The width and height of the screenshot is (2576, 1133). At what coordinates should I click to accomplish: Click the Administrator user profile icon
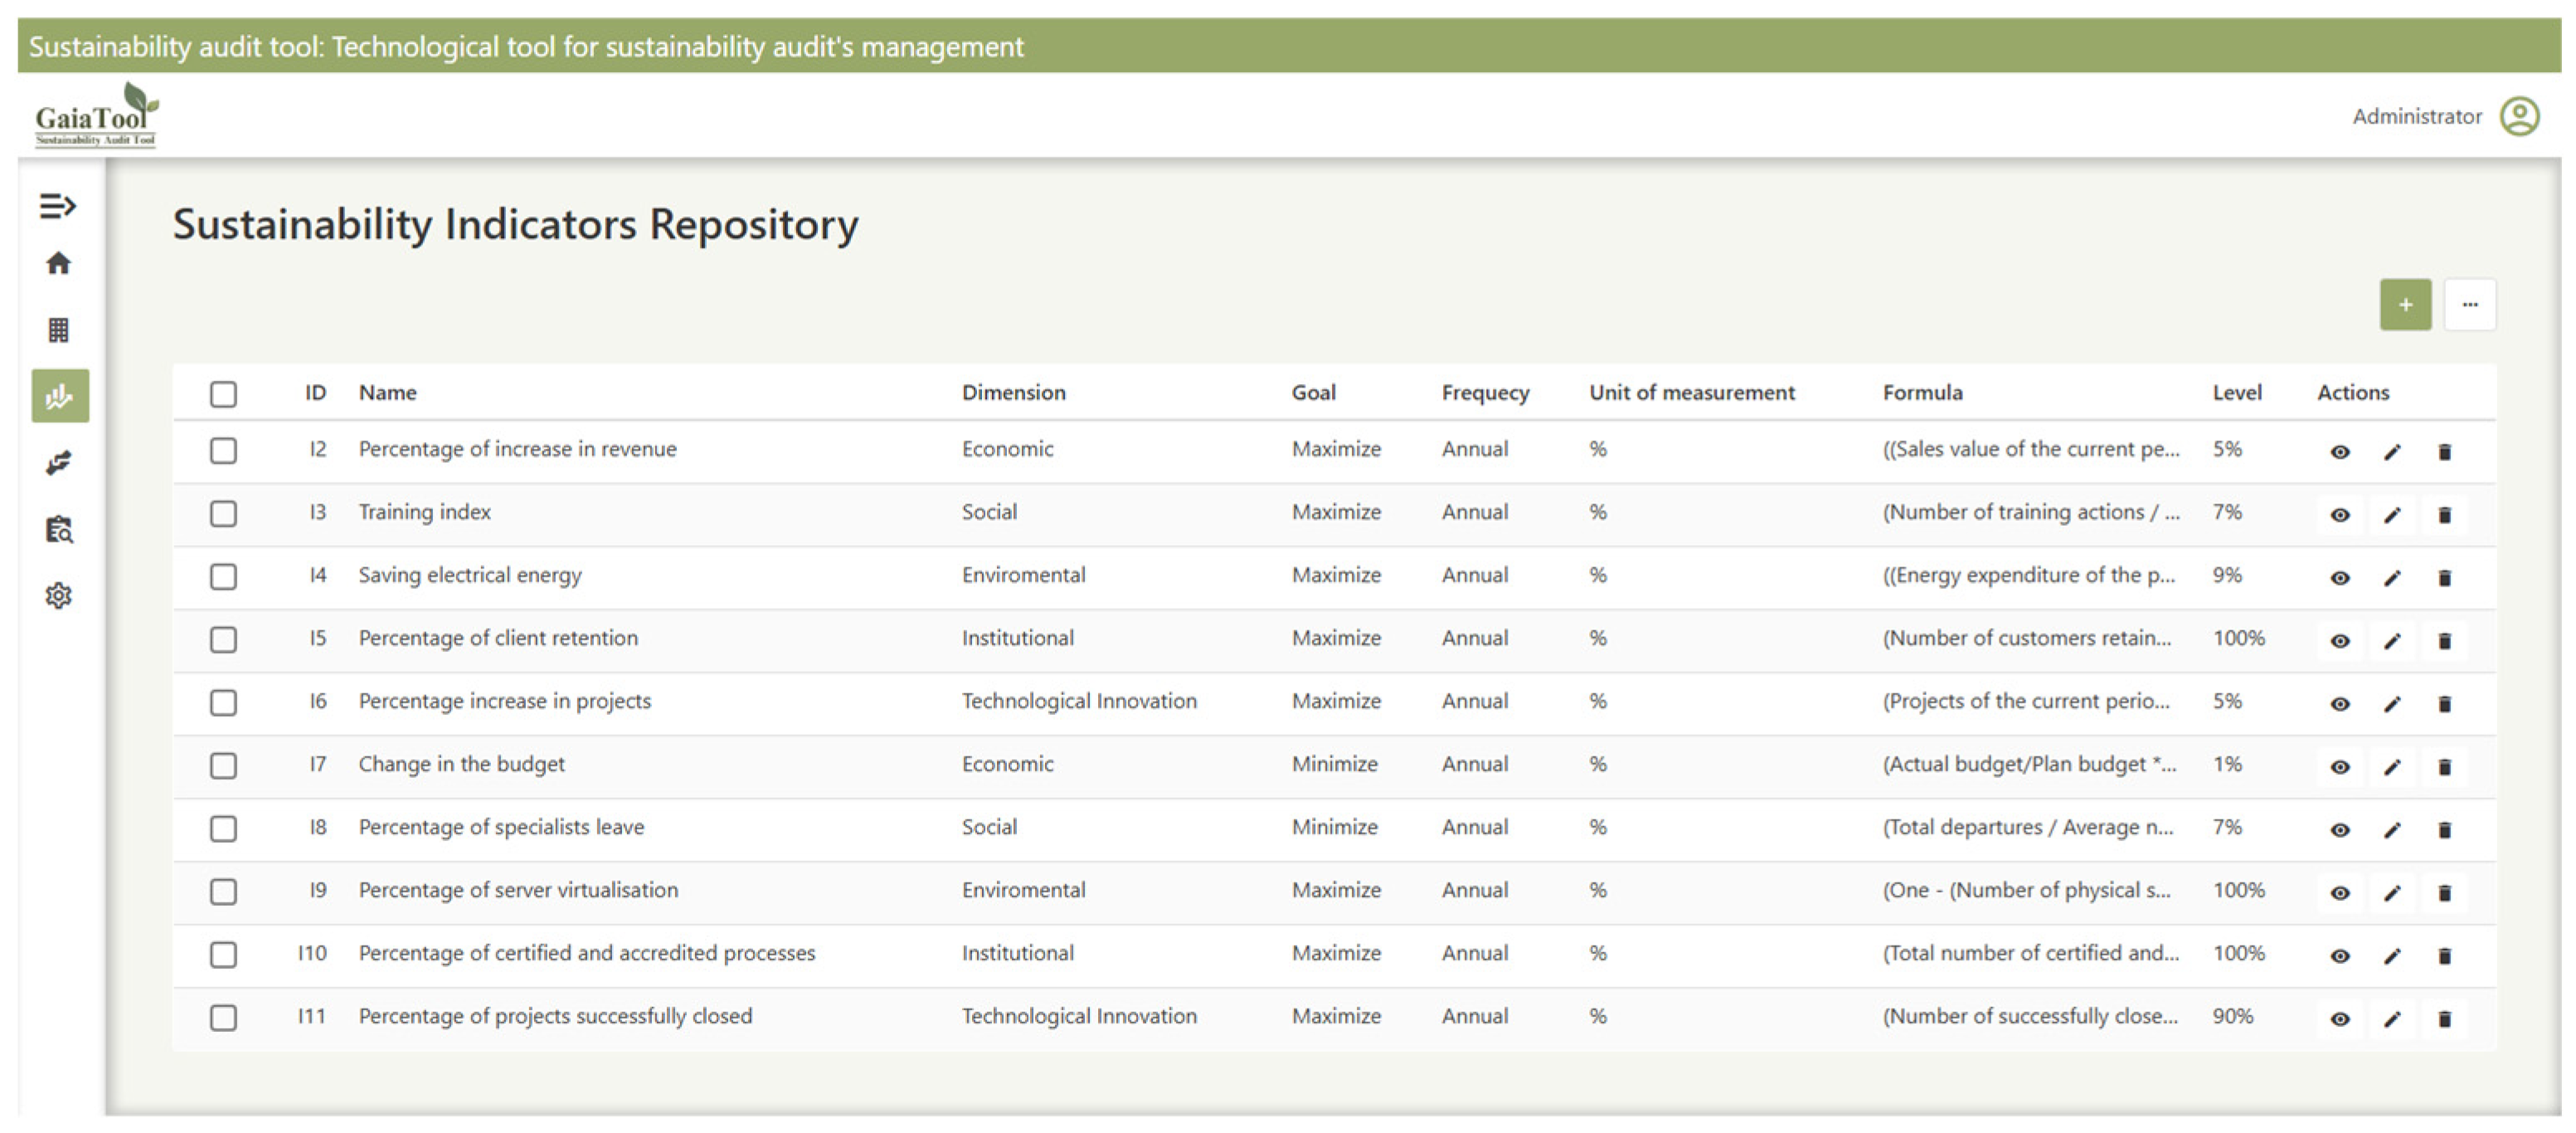2519,116
